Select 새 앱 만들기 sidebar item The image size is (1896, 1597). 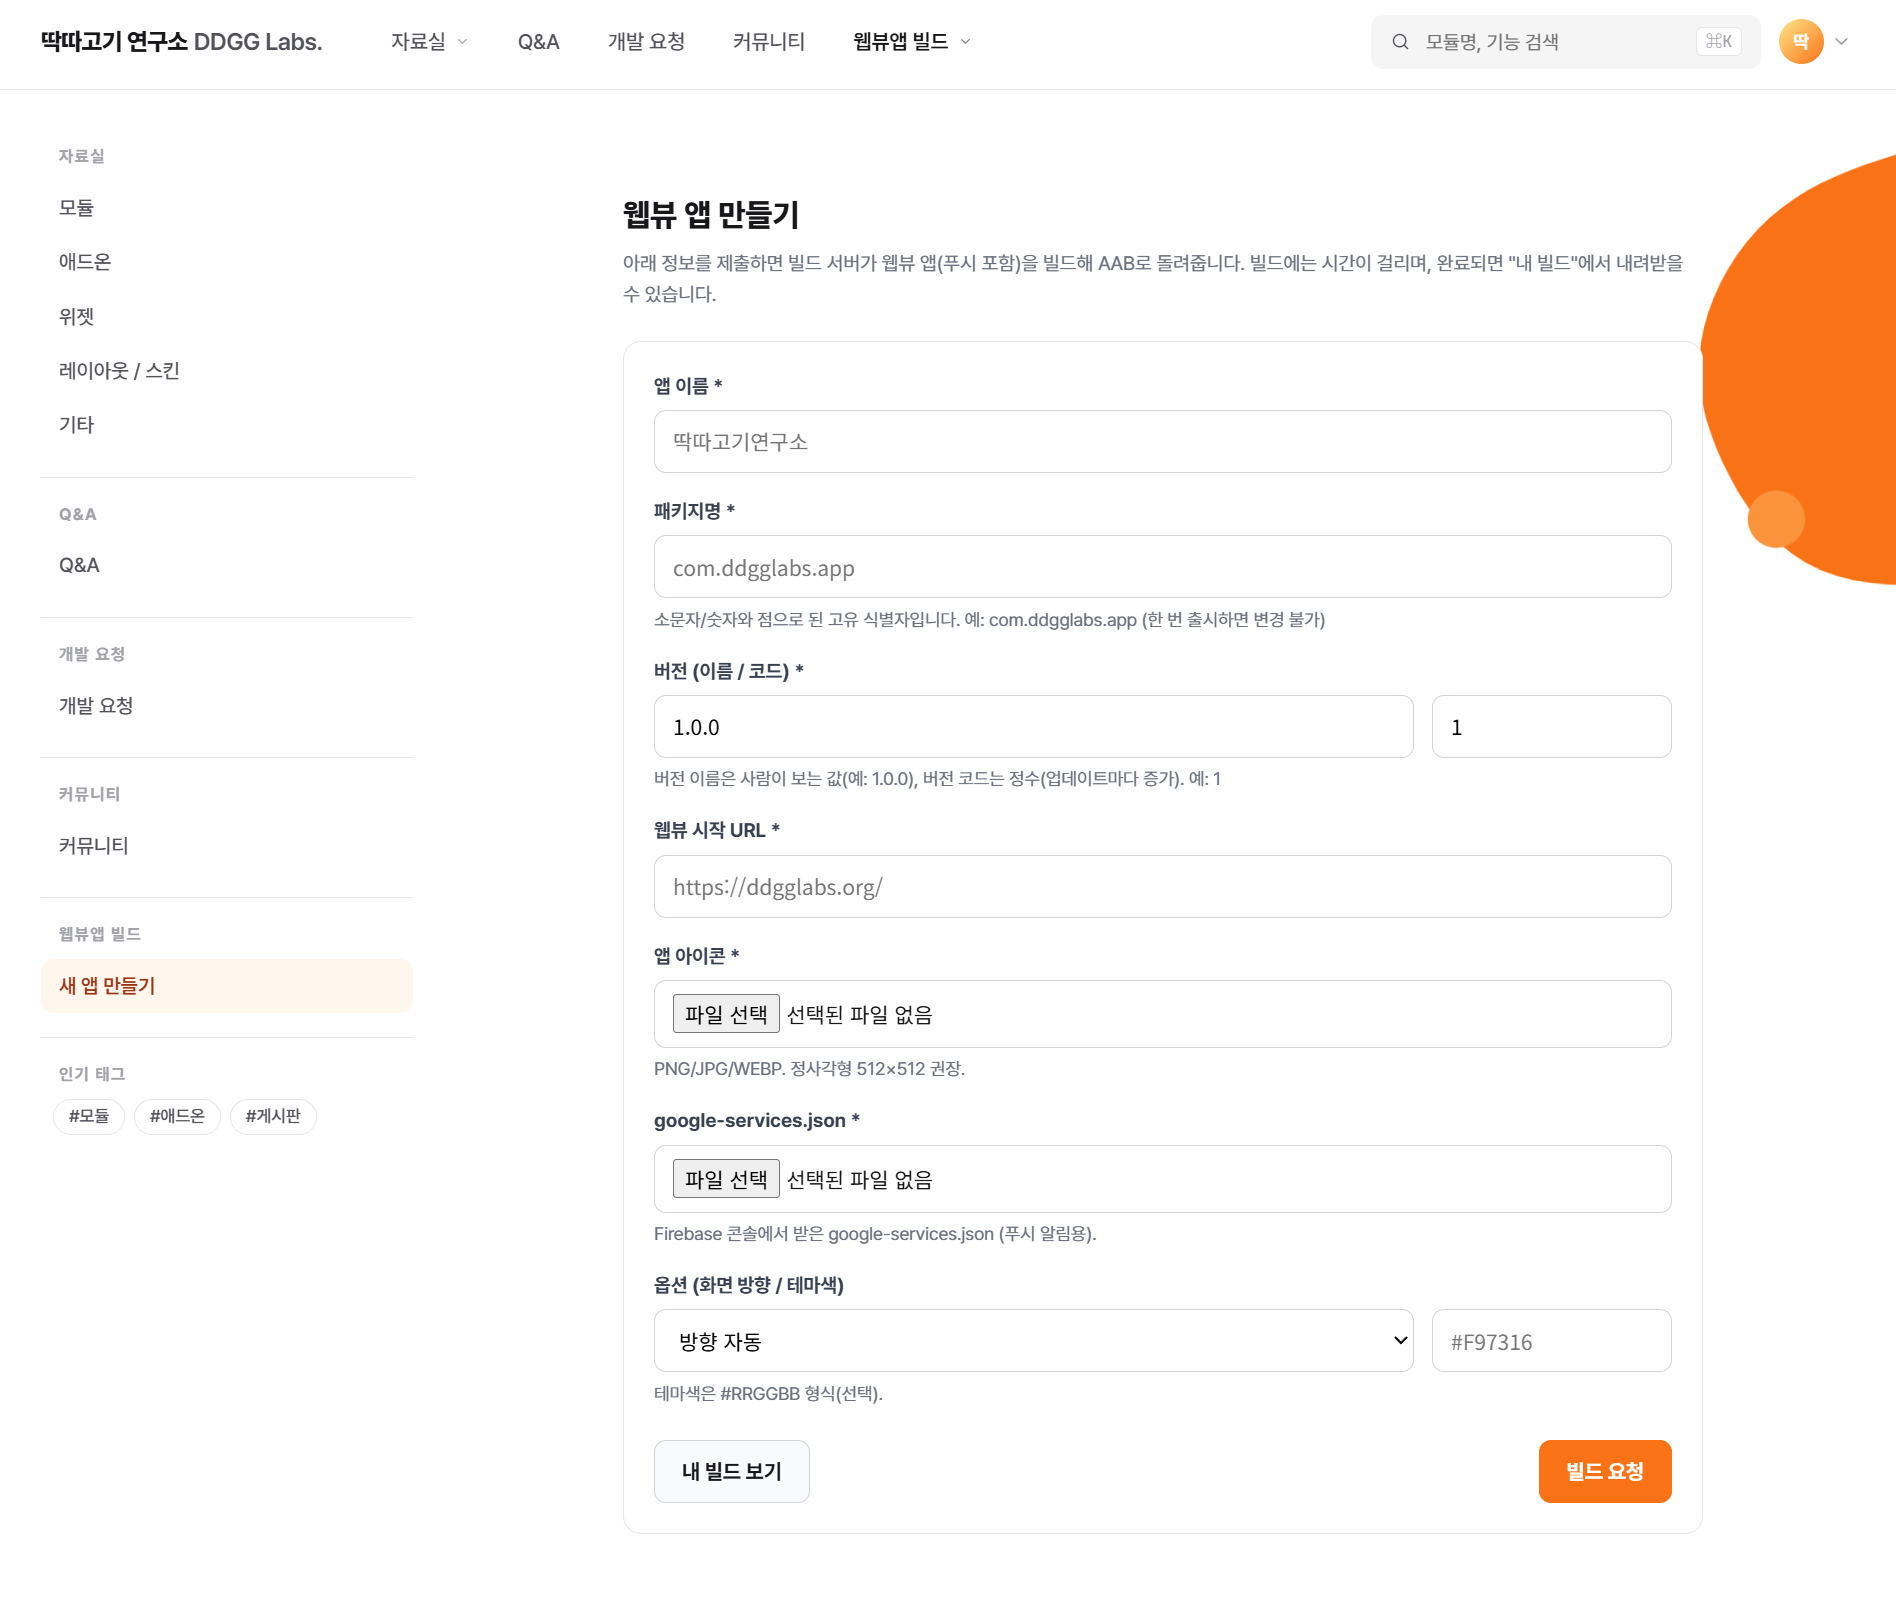coord(226,986)
